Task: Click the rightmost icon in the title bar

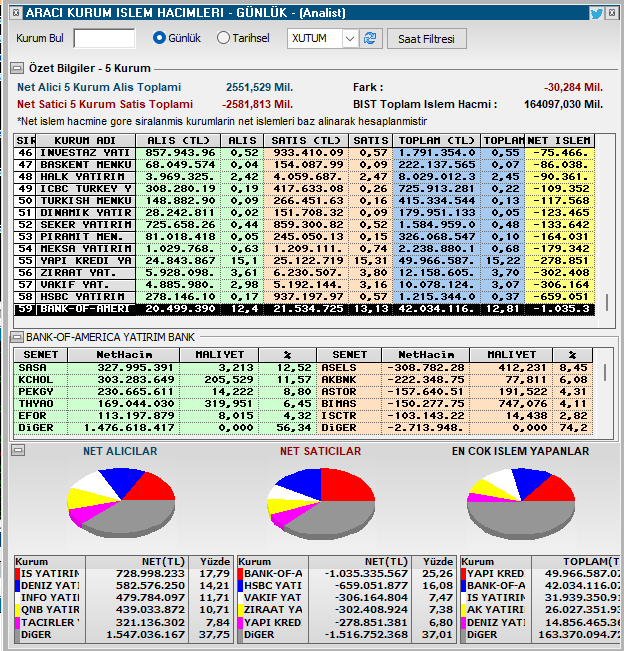Action: coord(613,13)
